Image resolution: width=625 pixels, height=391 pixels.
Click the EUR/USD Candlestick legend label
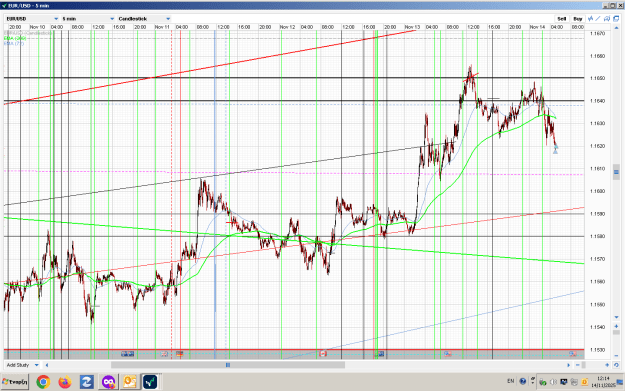[28, 33]
